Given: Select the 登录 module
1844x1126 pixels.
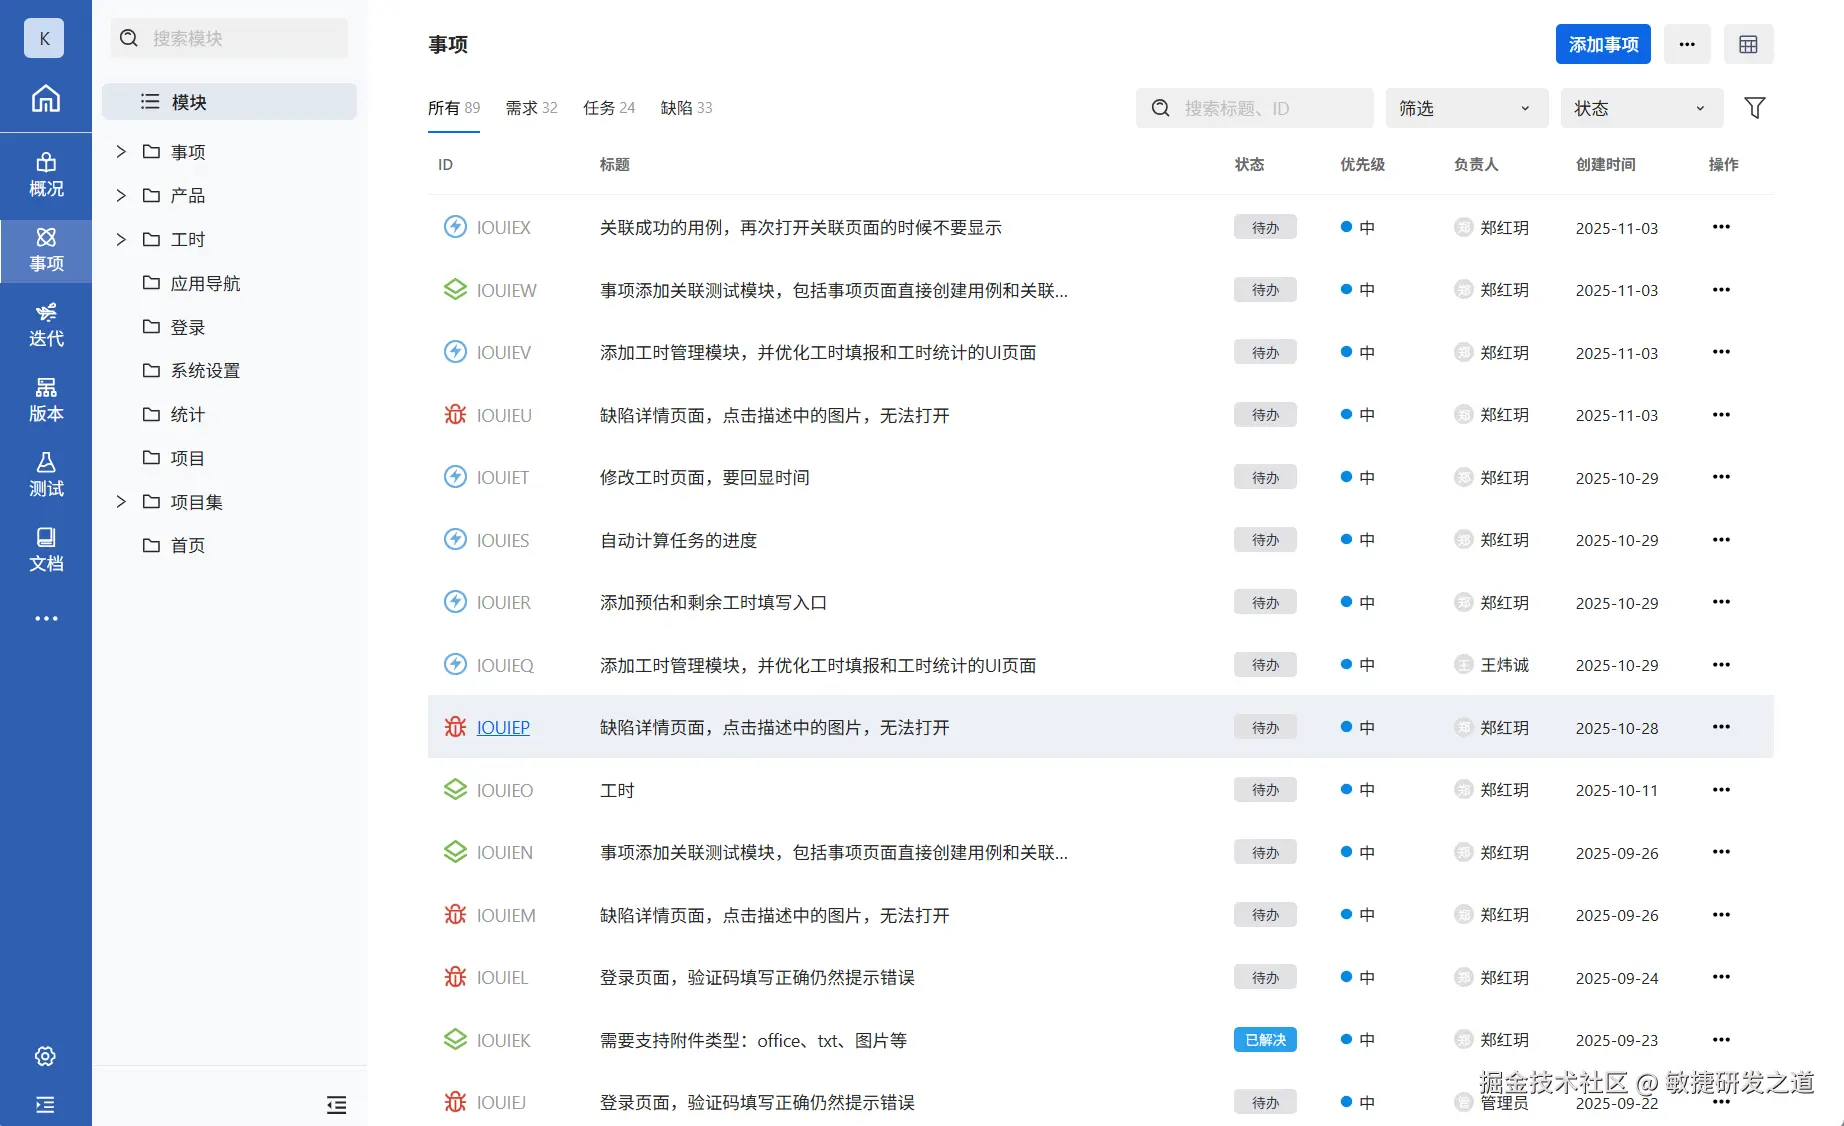Looking at the screenshot, I should pos(187,327).
